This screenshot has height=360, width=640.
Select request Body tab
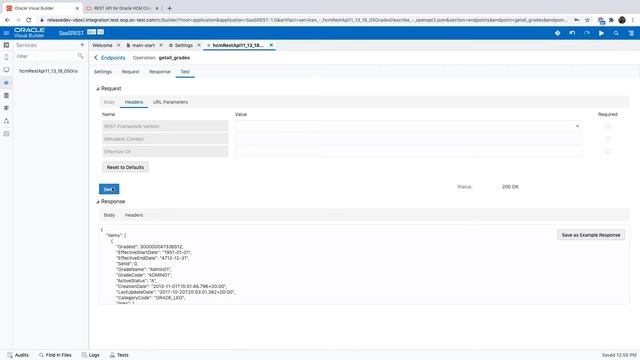coord(109,102)
